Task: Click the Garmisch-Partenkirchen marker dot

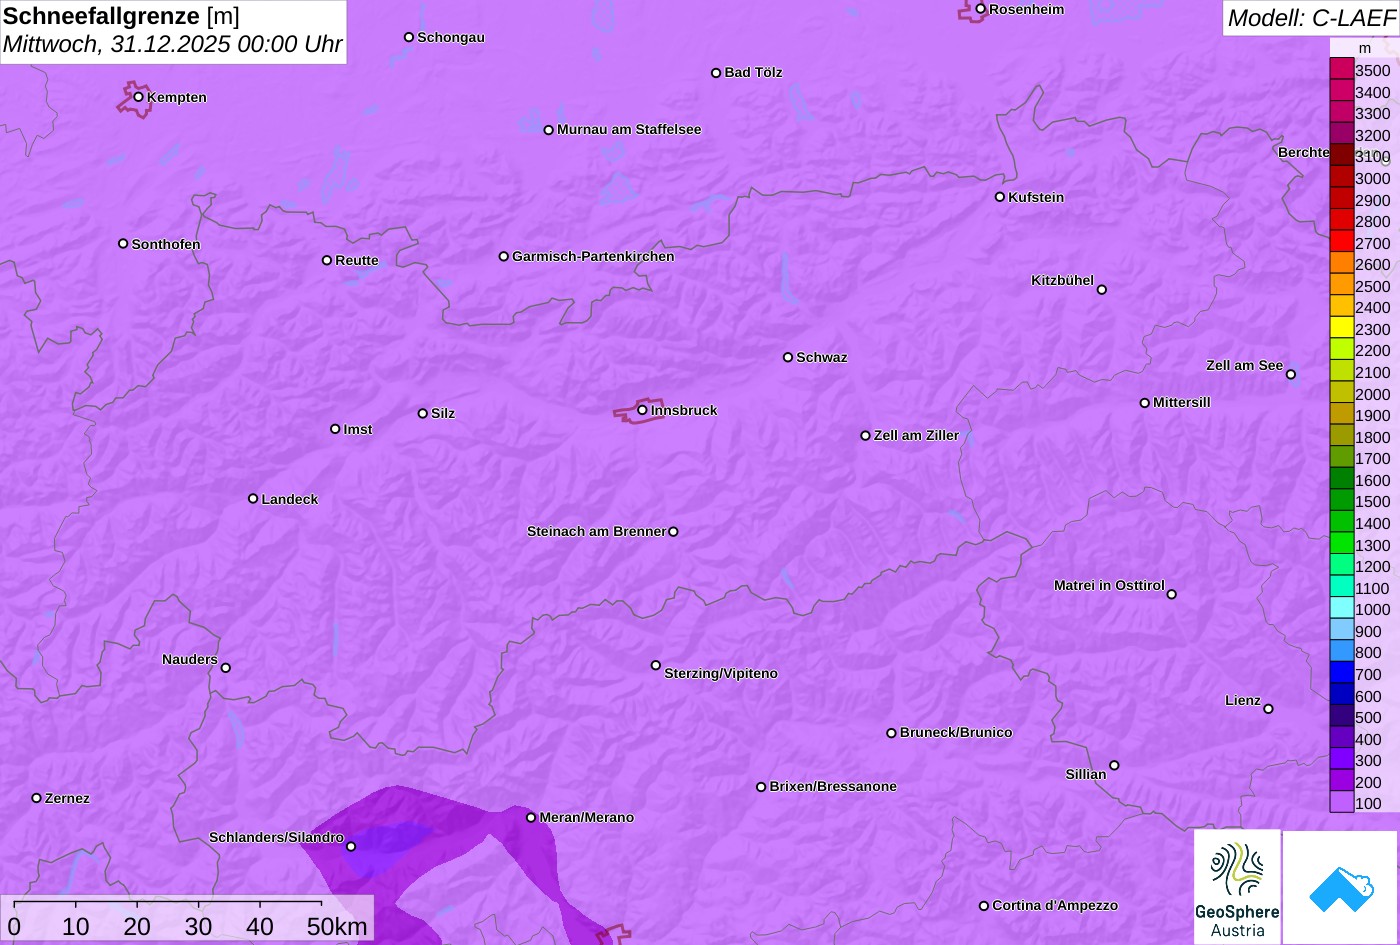Action: click(x=504, y=256)
